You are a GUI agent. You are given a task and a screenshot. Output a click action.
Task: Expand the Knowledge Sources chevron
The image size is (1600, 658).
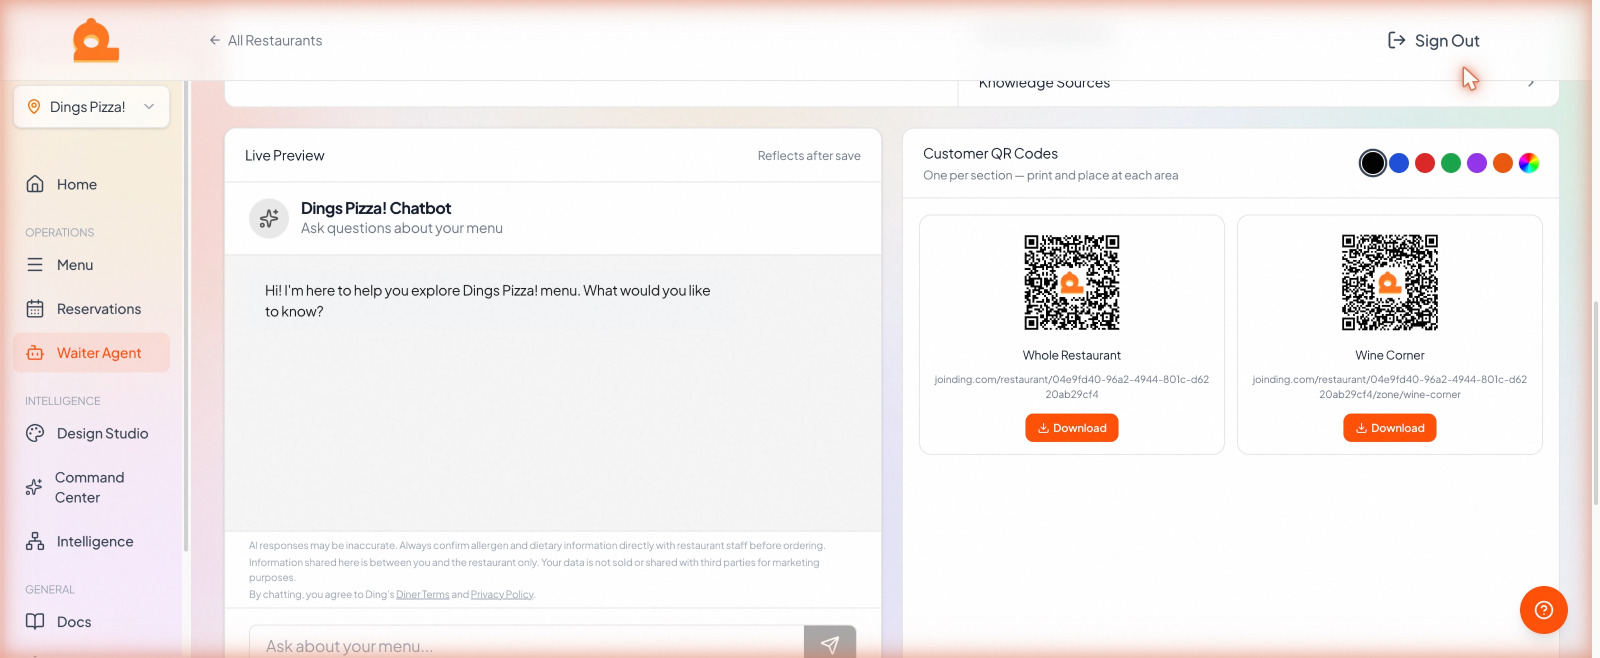1531,83
